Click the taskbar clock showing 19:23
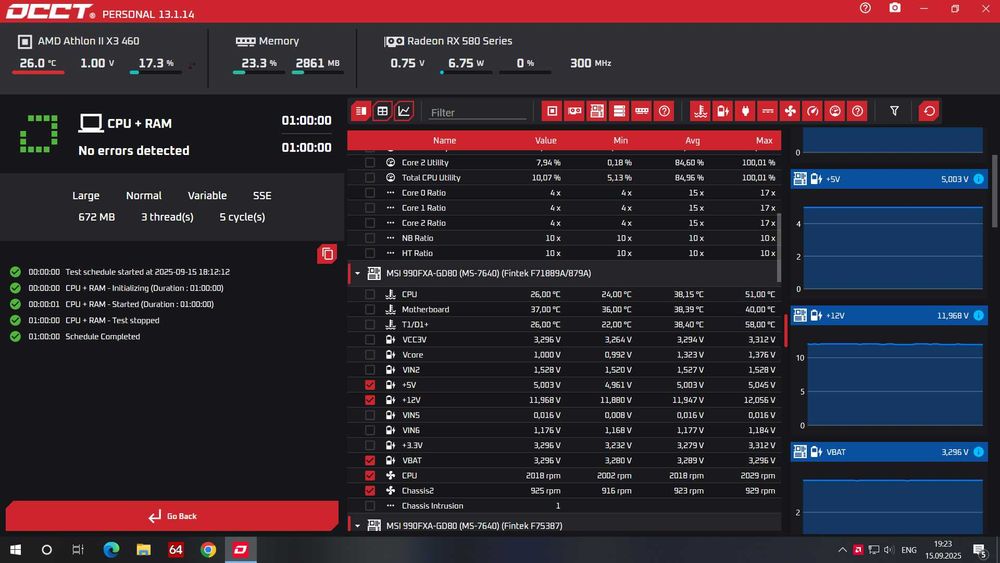Screen dimensions: 1000x563 tap(943, 550)
